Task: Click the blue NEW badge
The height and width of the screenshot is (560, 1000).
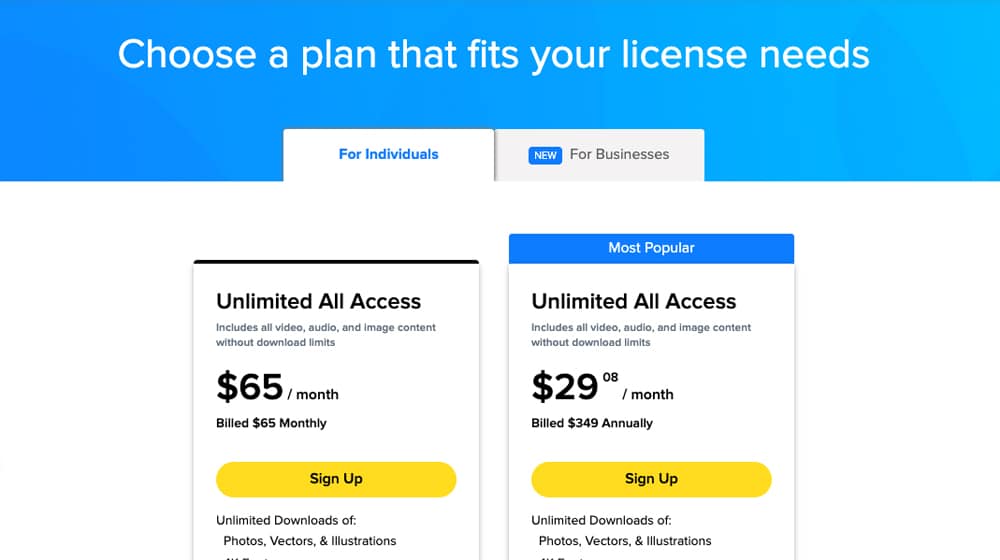Action: click(545, 155)
